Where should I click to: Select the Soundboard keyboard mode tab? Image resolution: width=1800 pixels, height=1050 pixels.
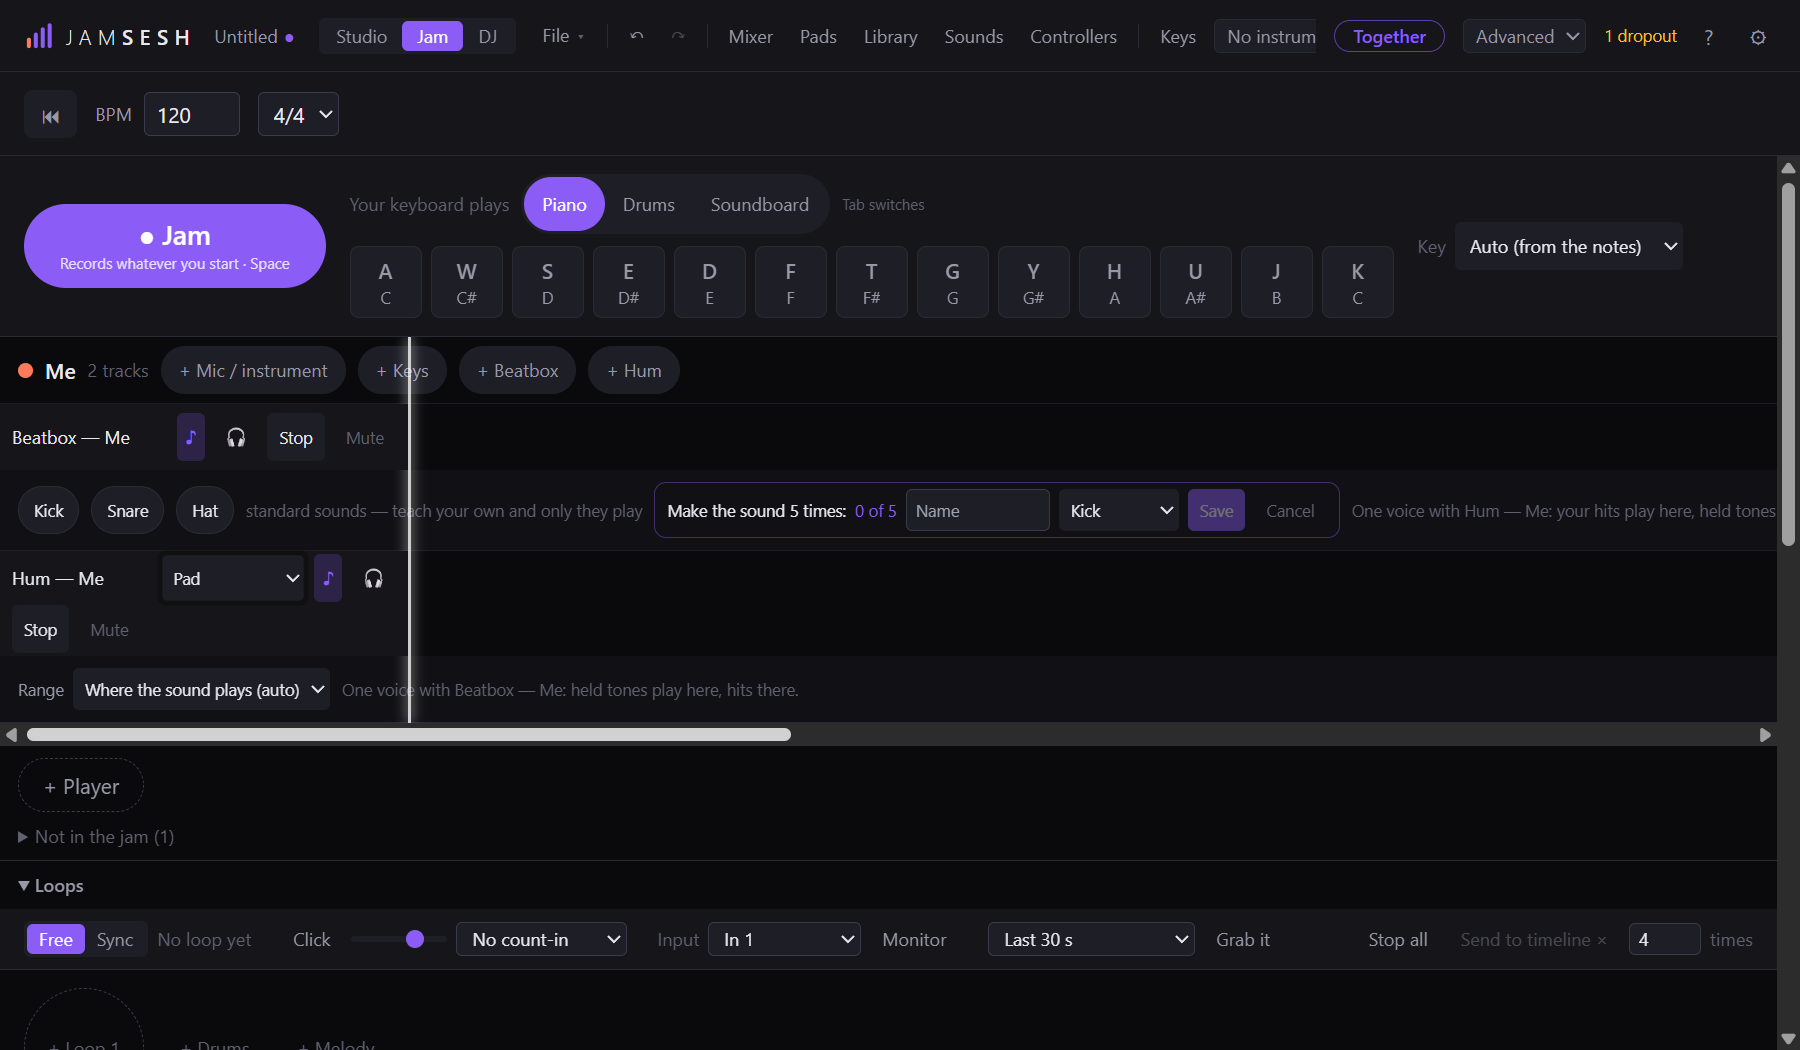(x=760, y=204)
